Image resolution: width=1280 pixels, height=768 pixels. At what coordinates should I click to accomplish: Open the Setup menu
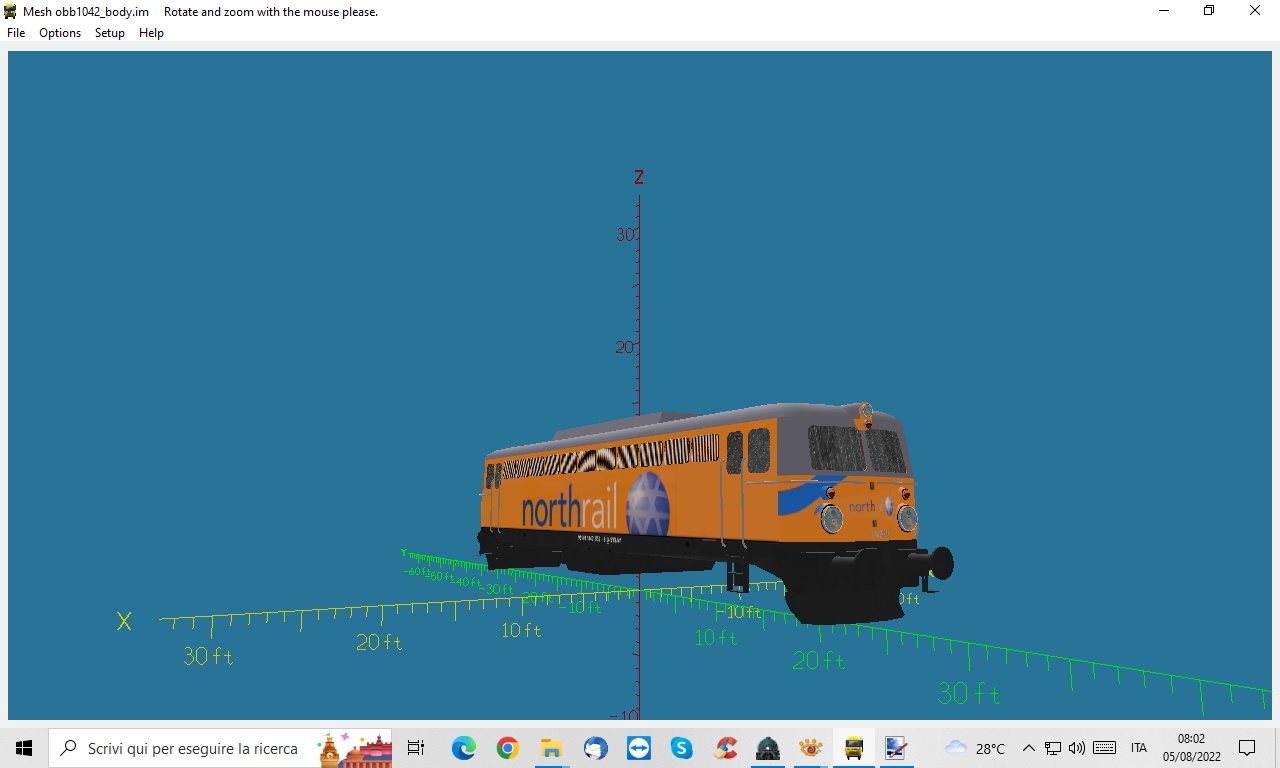coord(110,33)
